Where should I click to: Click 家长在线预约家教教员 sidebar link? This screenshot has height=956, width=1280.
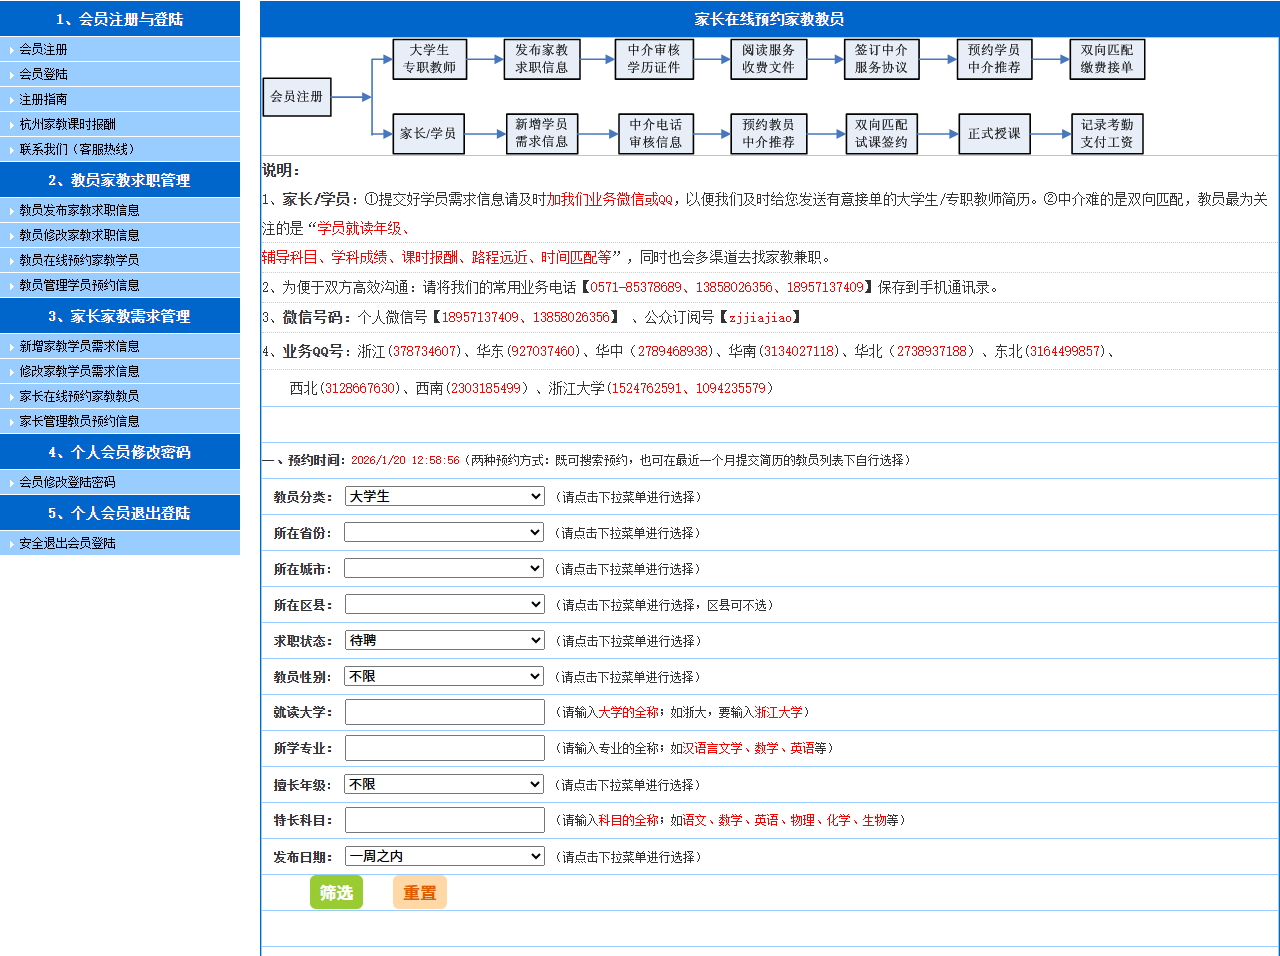(80, 396)
